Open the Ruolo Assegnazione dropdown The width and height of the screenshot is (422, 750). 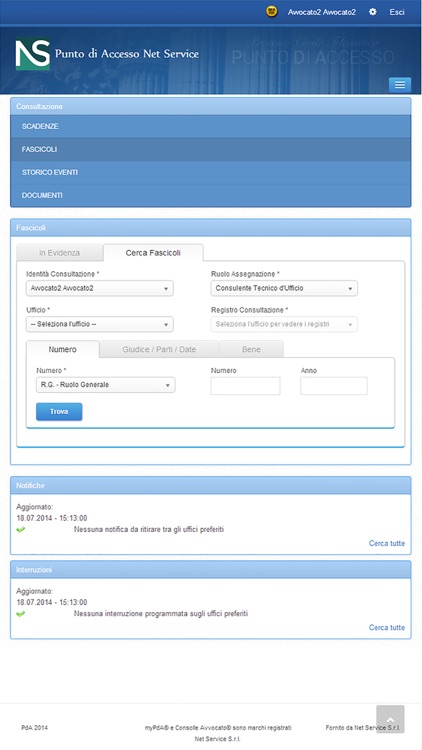[284, 288]
